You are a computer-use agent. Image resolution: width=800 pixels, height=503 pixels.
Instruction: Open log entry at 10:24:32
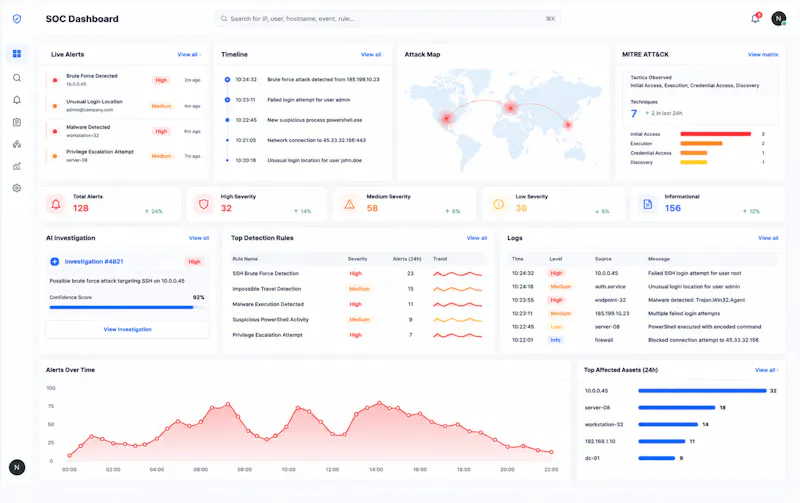point(643,273)
